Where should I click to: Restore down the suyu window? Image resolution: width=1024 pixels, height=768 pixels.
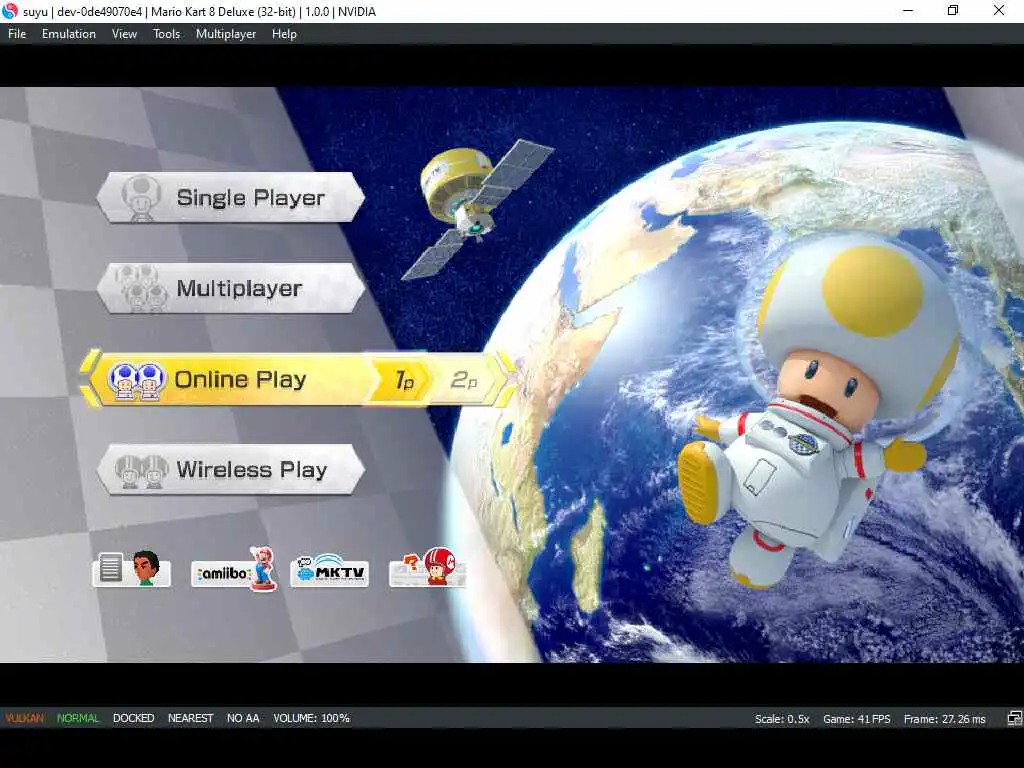click(x=953, y=10)
